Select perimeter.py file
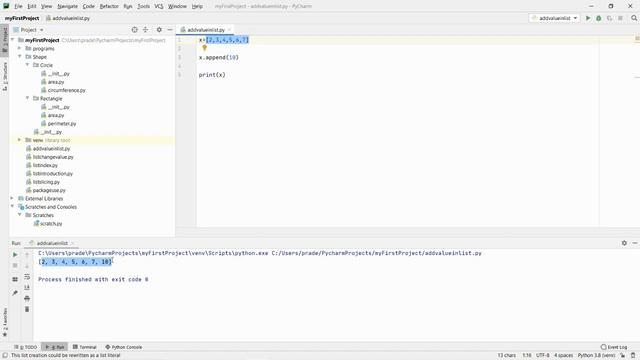This screenshot has height=360, width=640. click(62, 123)
